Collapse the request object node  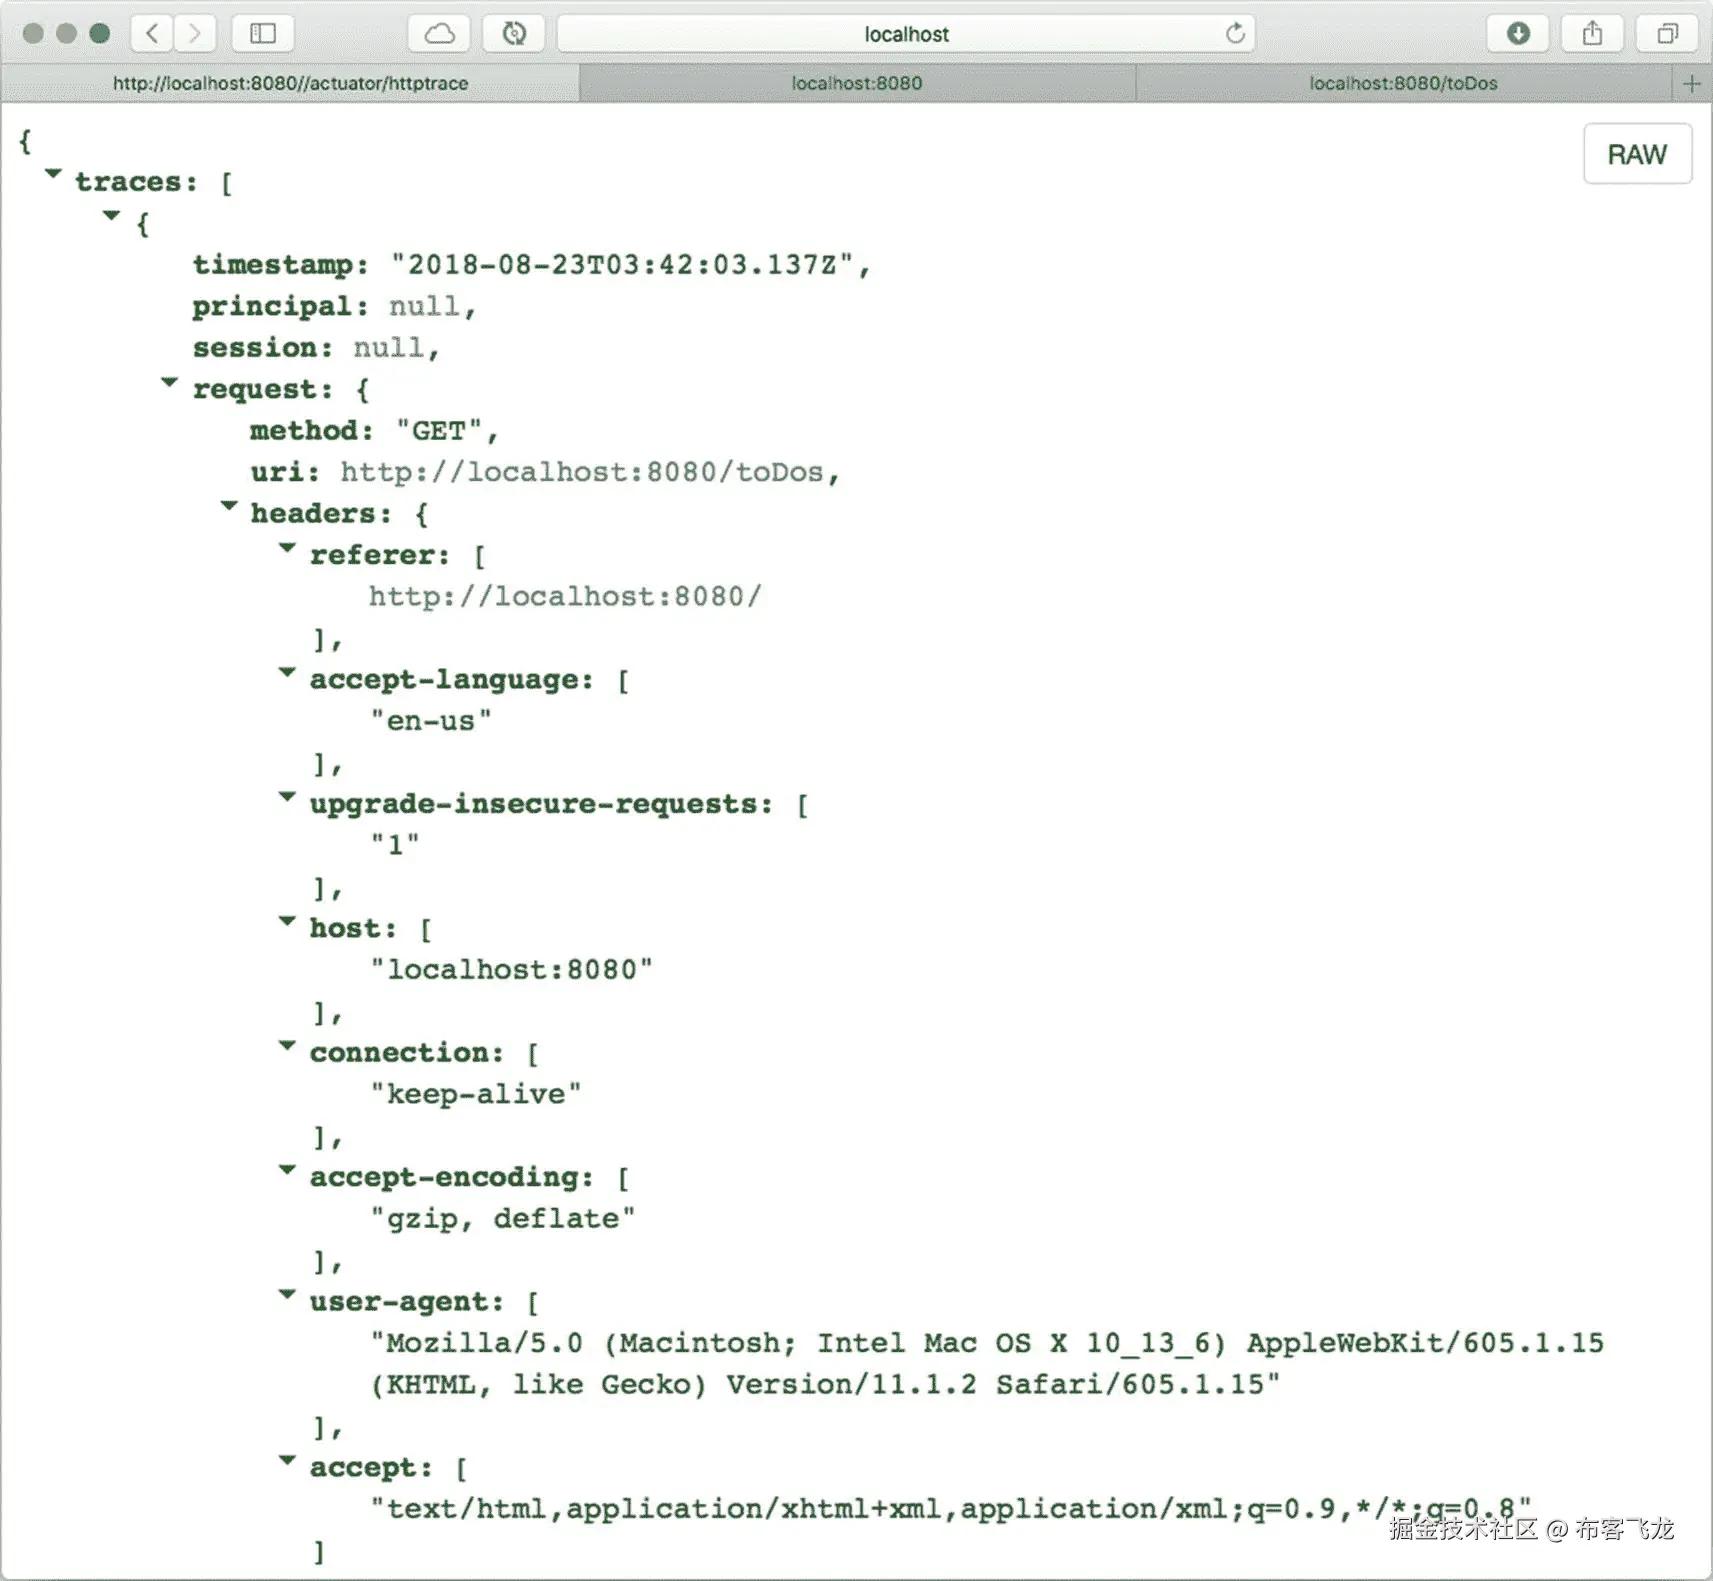click(168, 381)
